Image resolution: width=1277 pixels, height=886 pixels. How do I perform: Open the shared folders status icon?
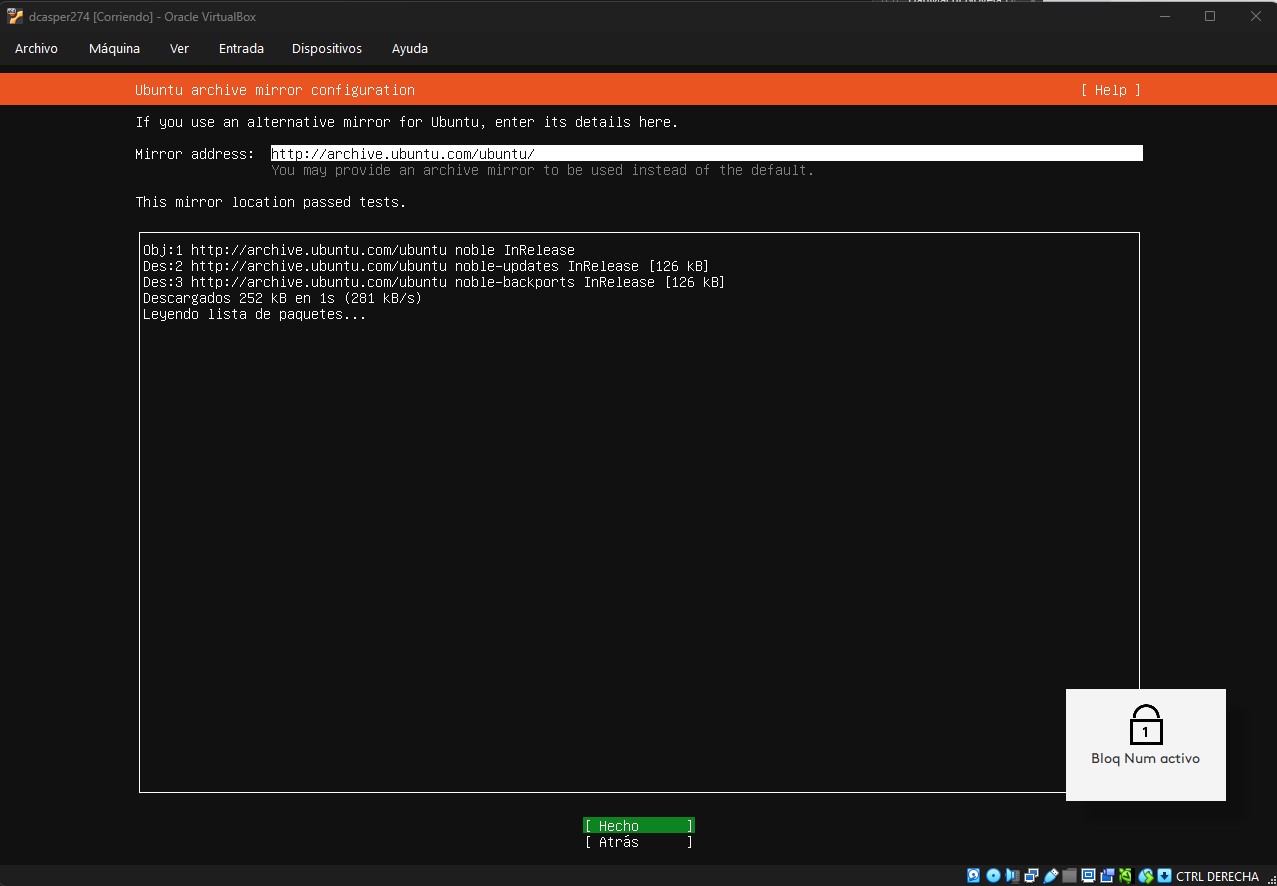point(1069,876)
